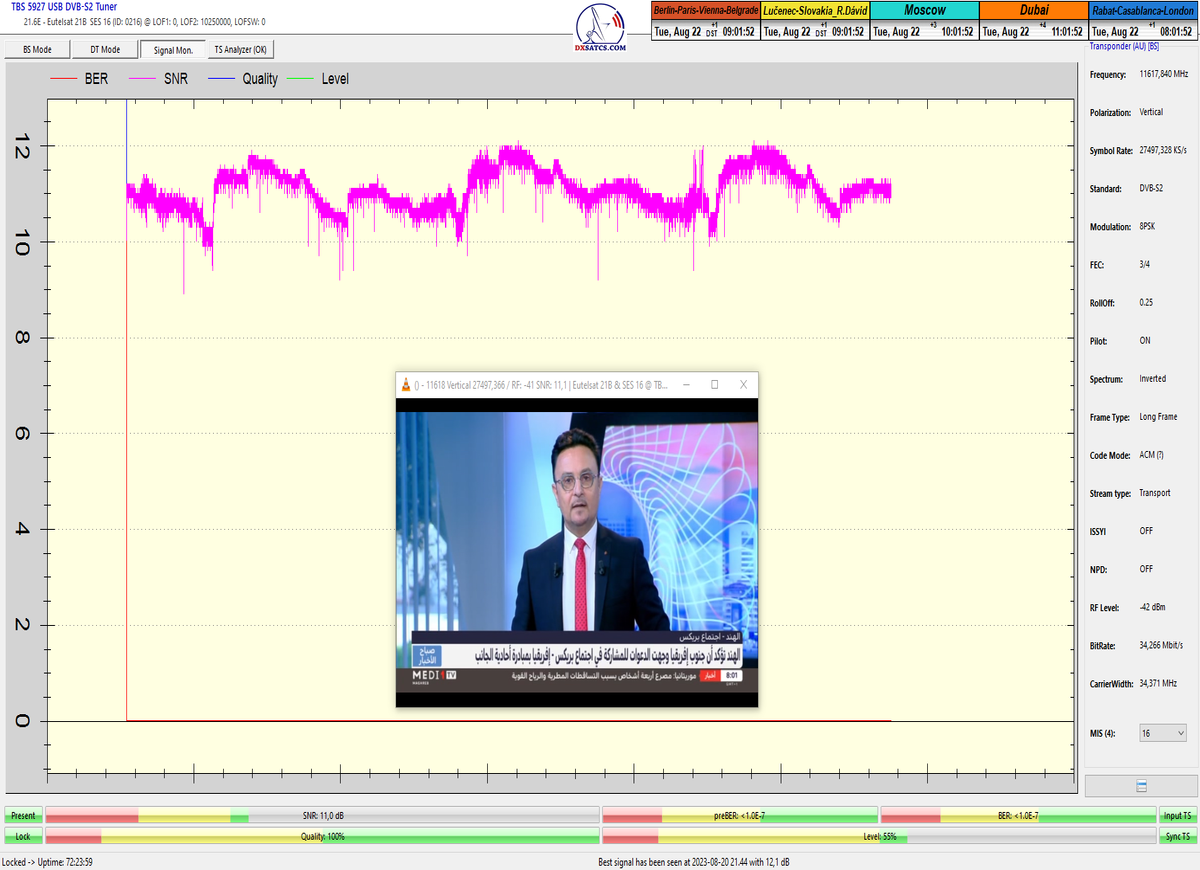Image resolution: width=1200 pixels, height=870 pixels.
Task: Close the VLC video window
Action: pyautogui.click(x=743, y=385)
